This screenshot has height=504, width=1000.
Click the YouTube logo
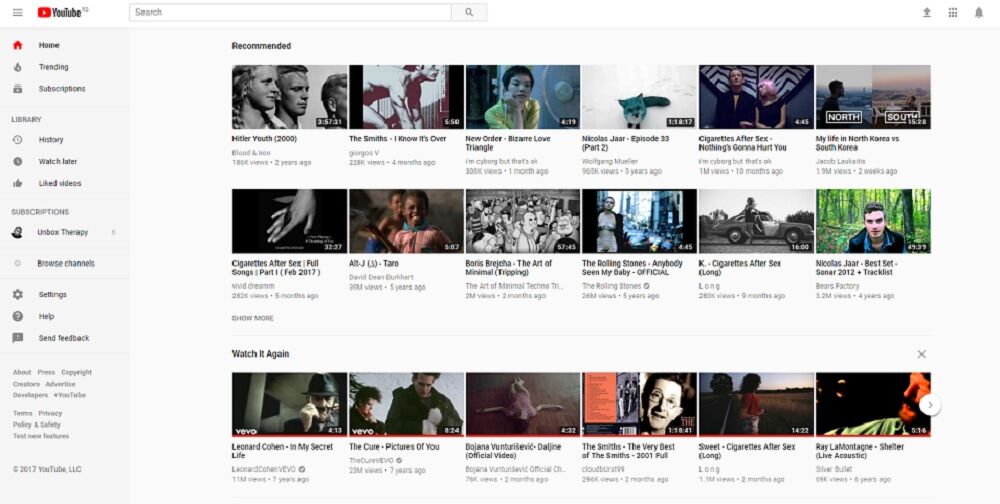coord(62,12)
